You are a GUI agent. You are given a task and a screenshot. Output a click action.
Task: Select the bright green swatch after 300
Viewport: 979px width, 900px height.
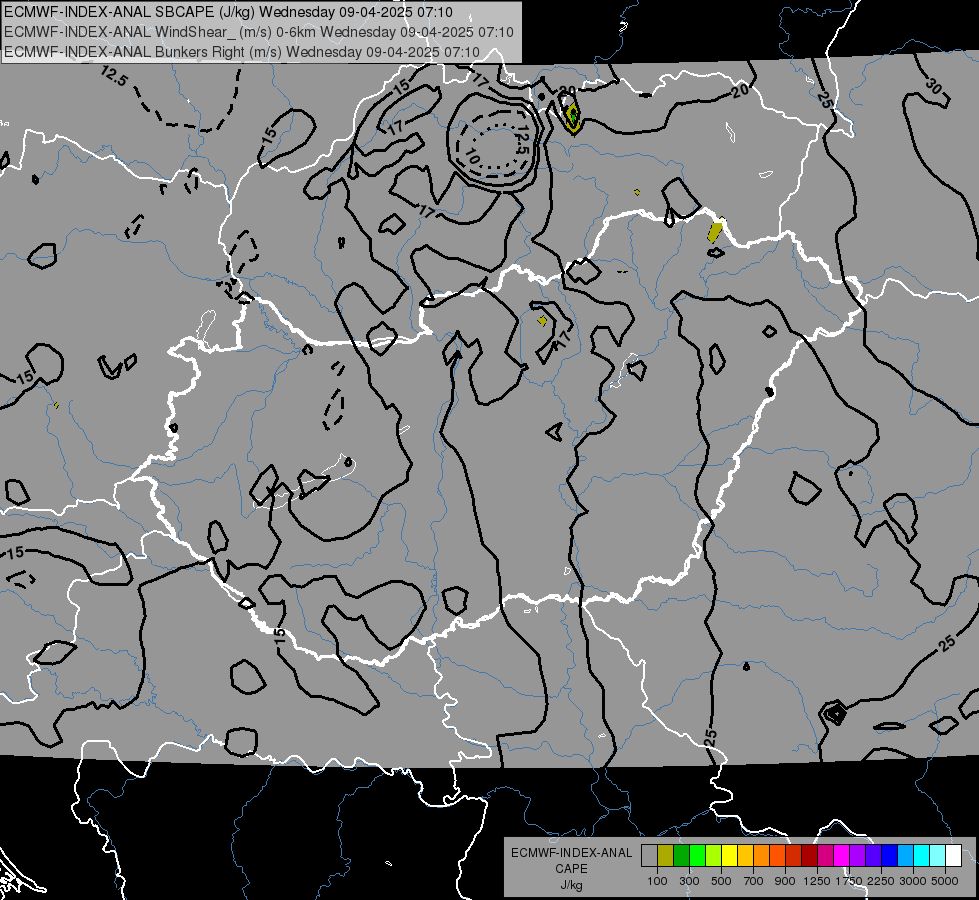pos(697,856)
